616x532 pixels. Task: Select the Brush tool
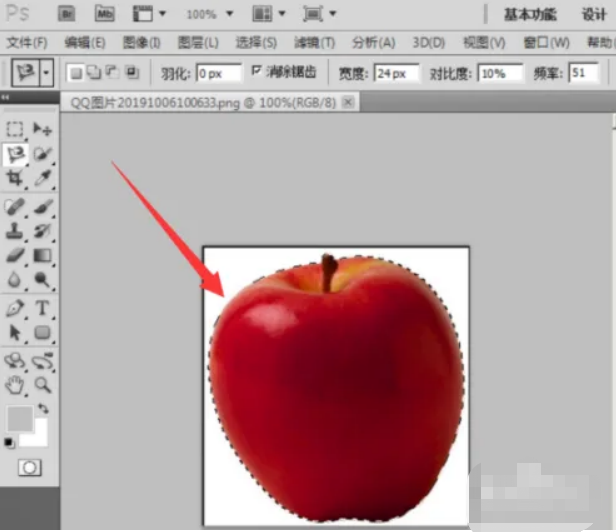42,207
